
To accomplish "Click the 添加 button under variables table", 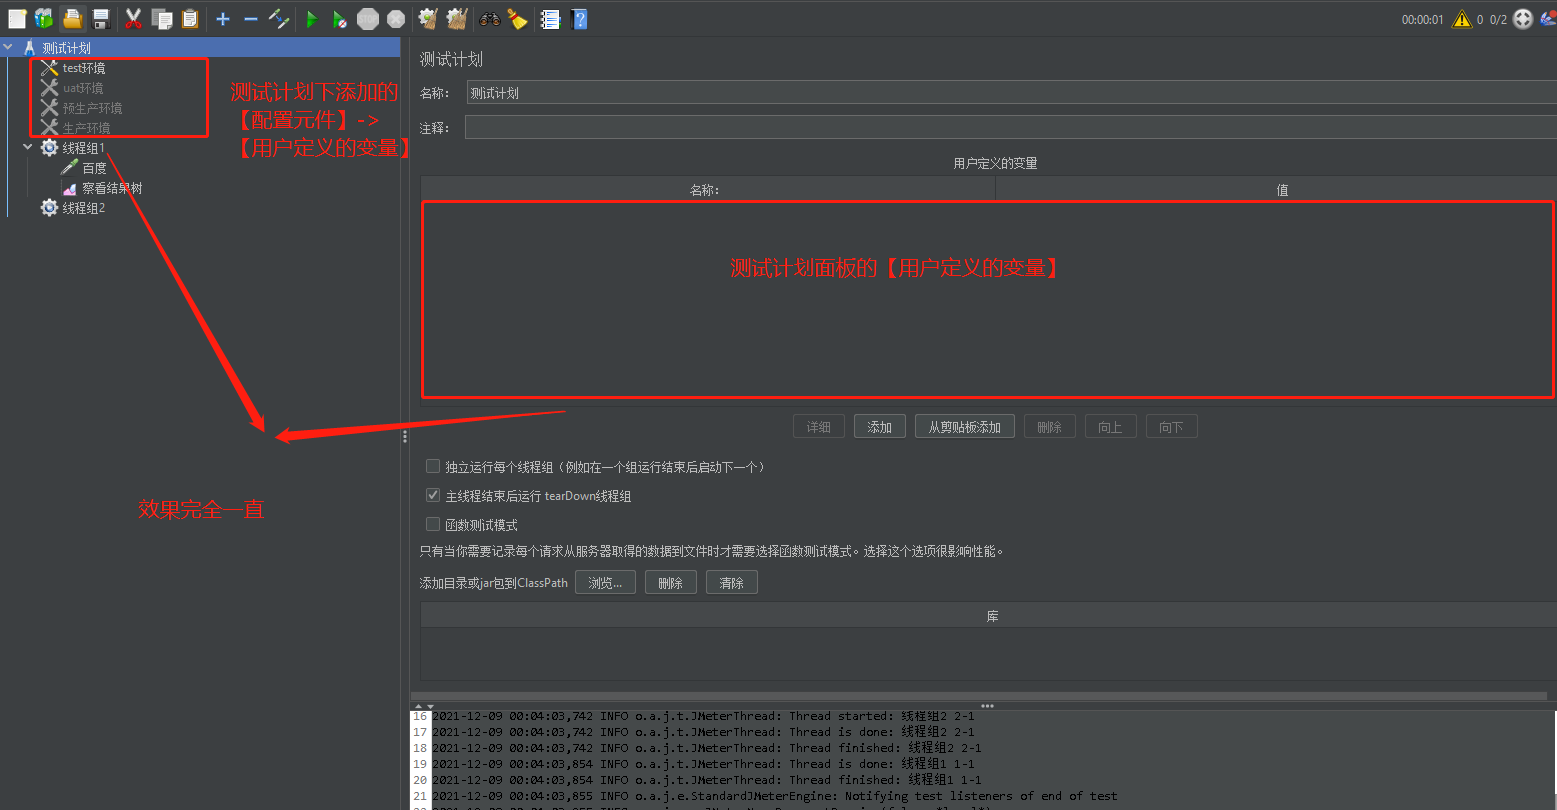I will (x=880, y=427).
